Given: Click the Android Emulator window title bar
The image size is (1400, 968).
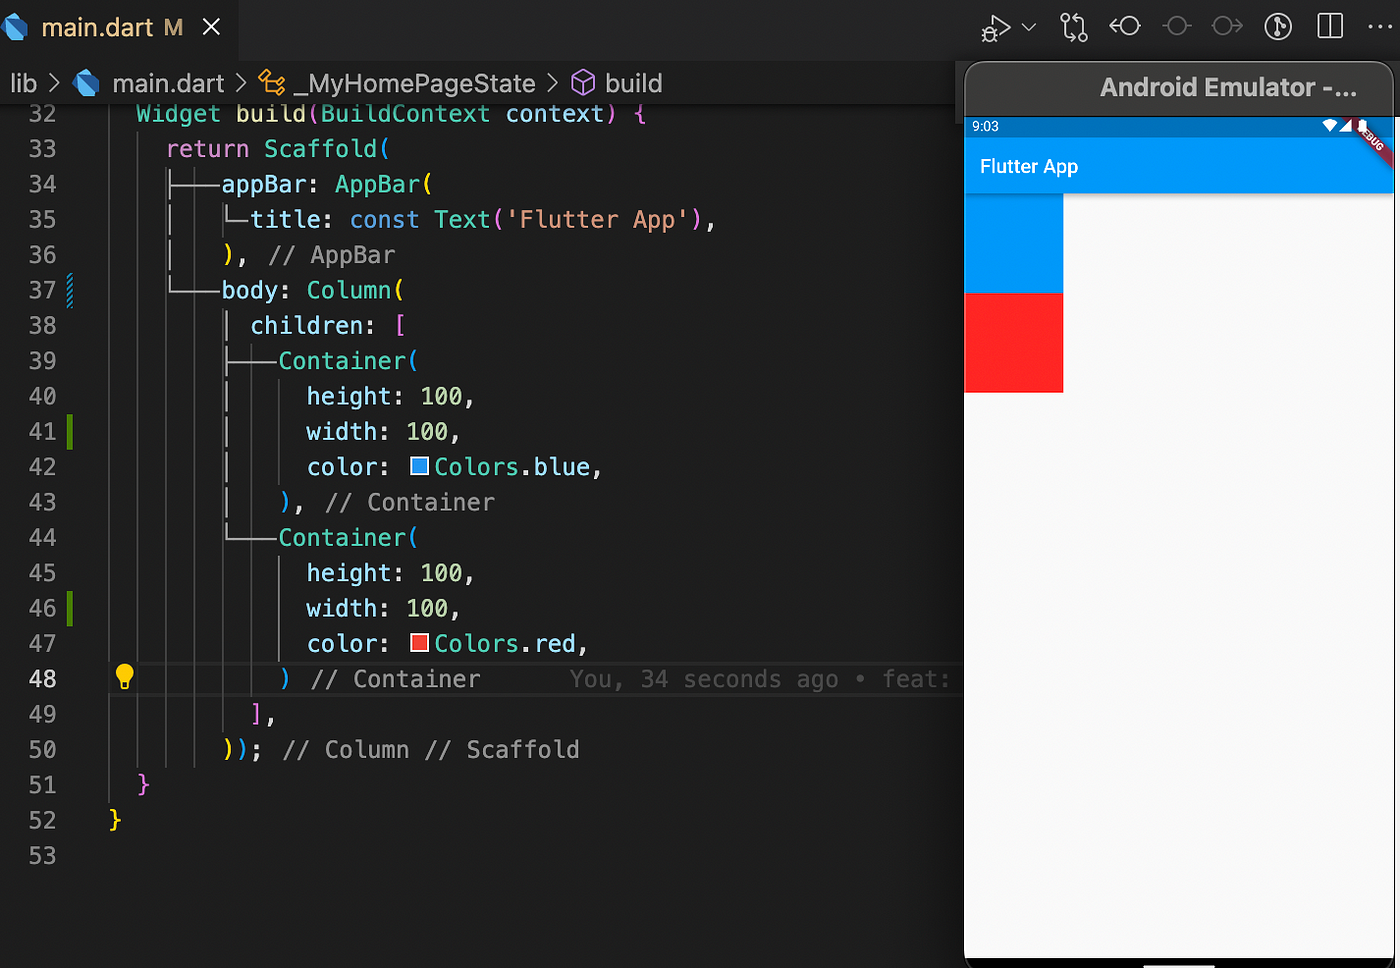Looking at the screenshot, I should [x=1180, y=88].
